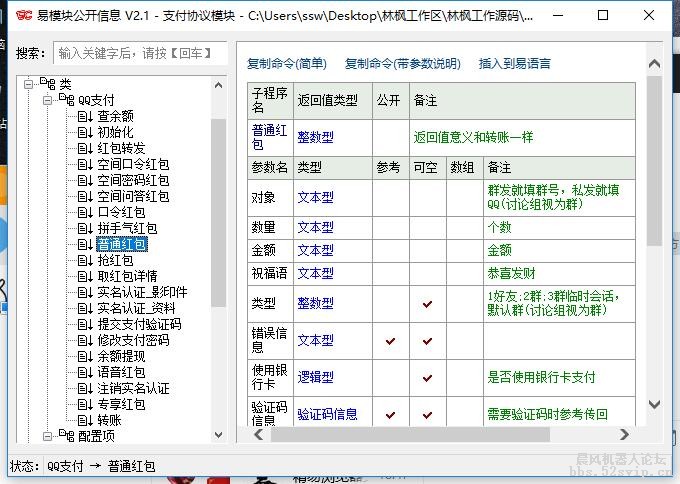680x484 pixels.
Task: Click 文本型 type in 金额 row
Action: click(315, 251)
